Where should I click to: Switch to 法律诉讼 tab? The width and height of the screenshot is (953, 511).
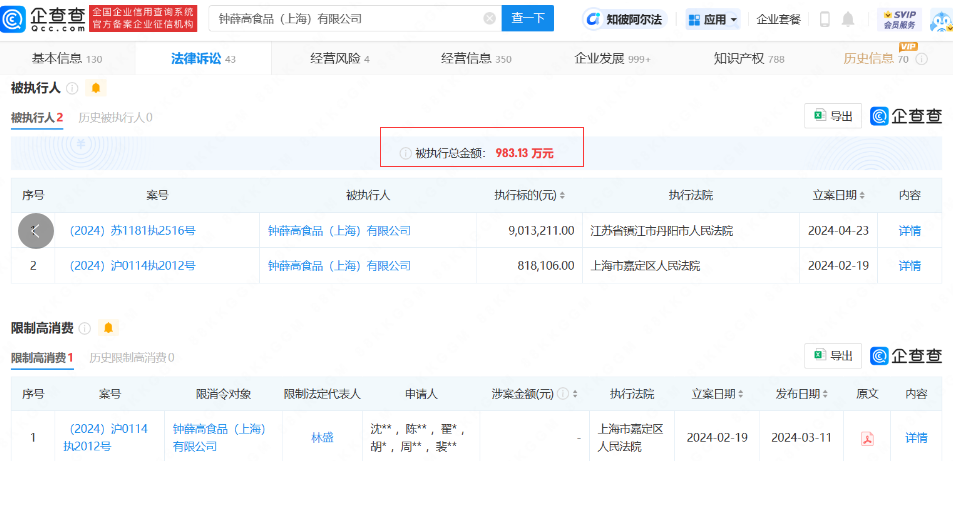203,59
